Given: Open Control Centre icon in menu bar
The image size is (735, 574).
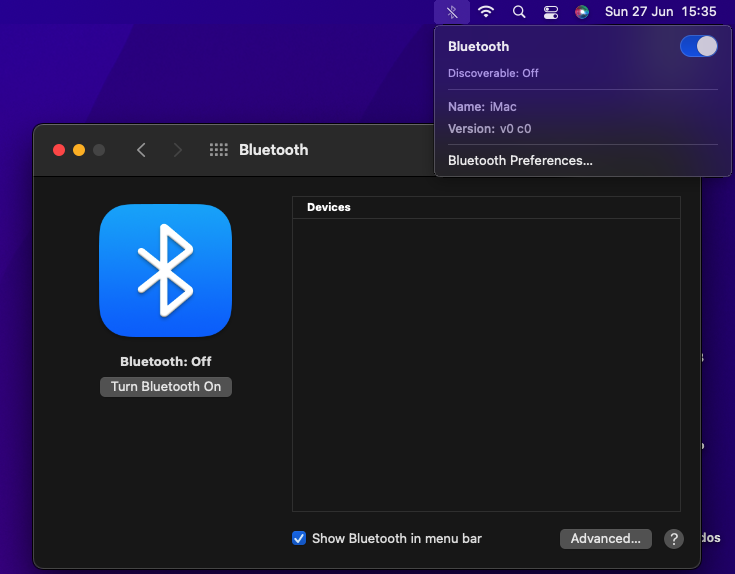Looking at the screenshot, I should pos(550,12).
